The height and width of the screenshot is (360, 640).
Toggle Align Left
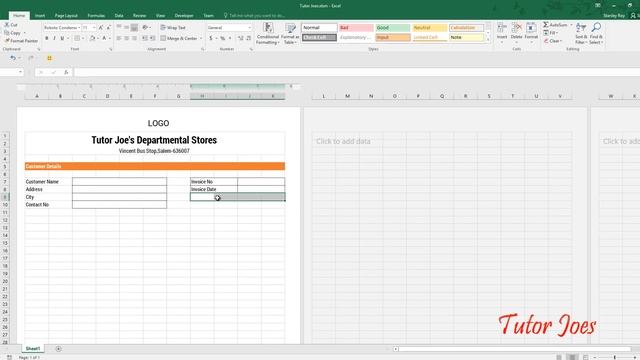click(x=119, y=38)
